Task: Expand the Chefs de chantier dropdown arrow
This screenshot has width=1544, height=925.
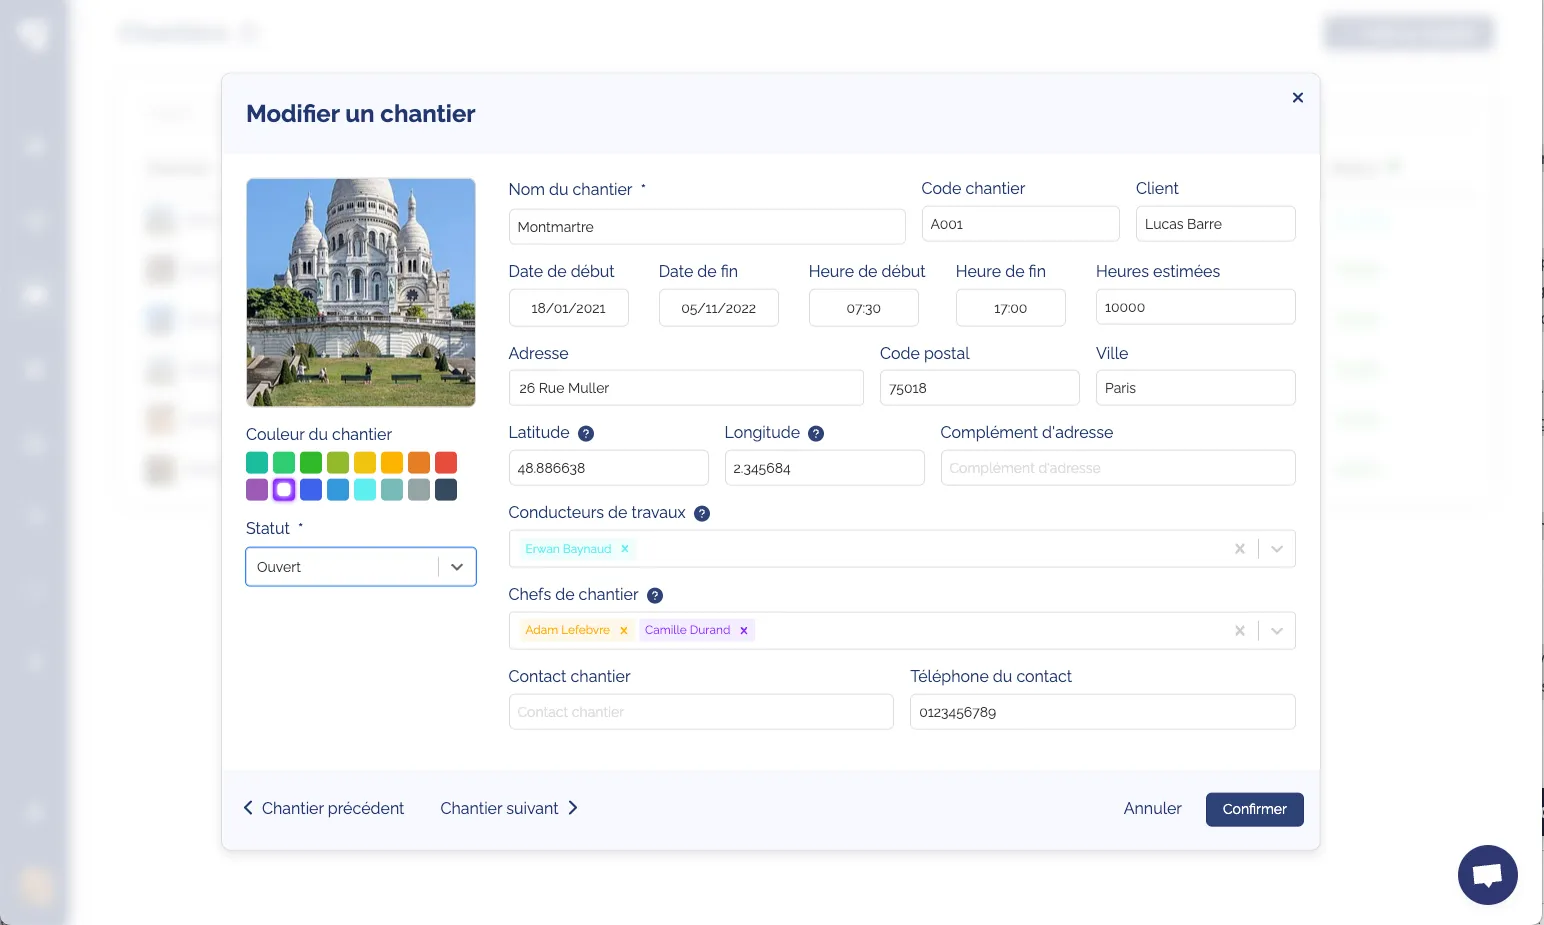Action: point(1277,630)
